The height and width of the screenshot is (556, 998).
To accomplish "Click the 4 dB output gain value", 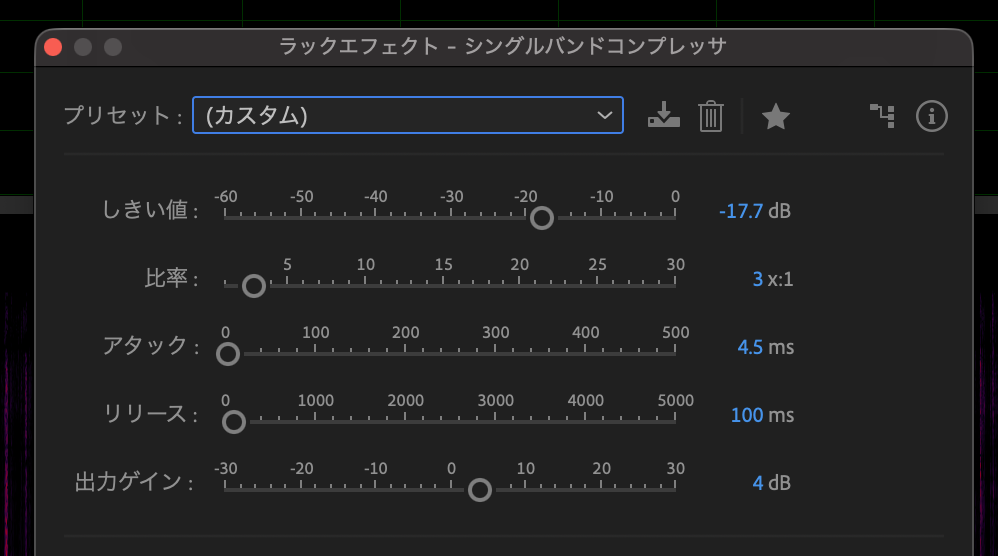I will [x=757, y=483].
